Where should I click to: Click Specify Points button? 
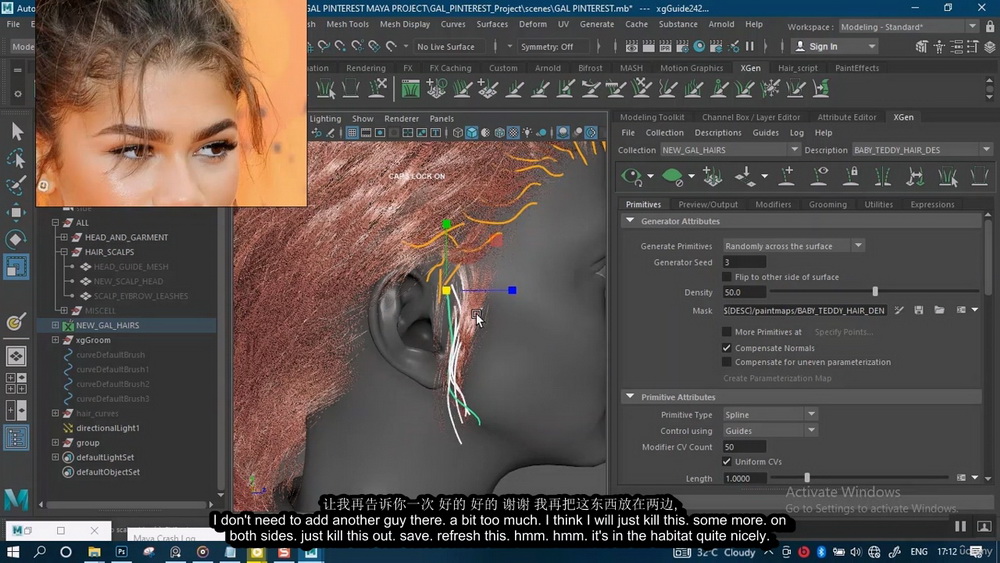(x=843, y=332)
